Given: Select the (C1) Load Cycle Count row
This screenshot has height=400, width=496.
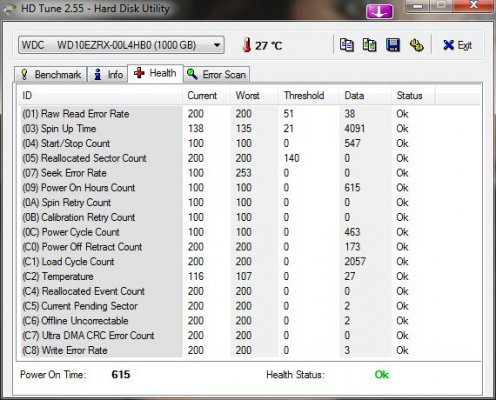Looking at the screenshot, I should [228, 262].
